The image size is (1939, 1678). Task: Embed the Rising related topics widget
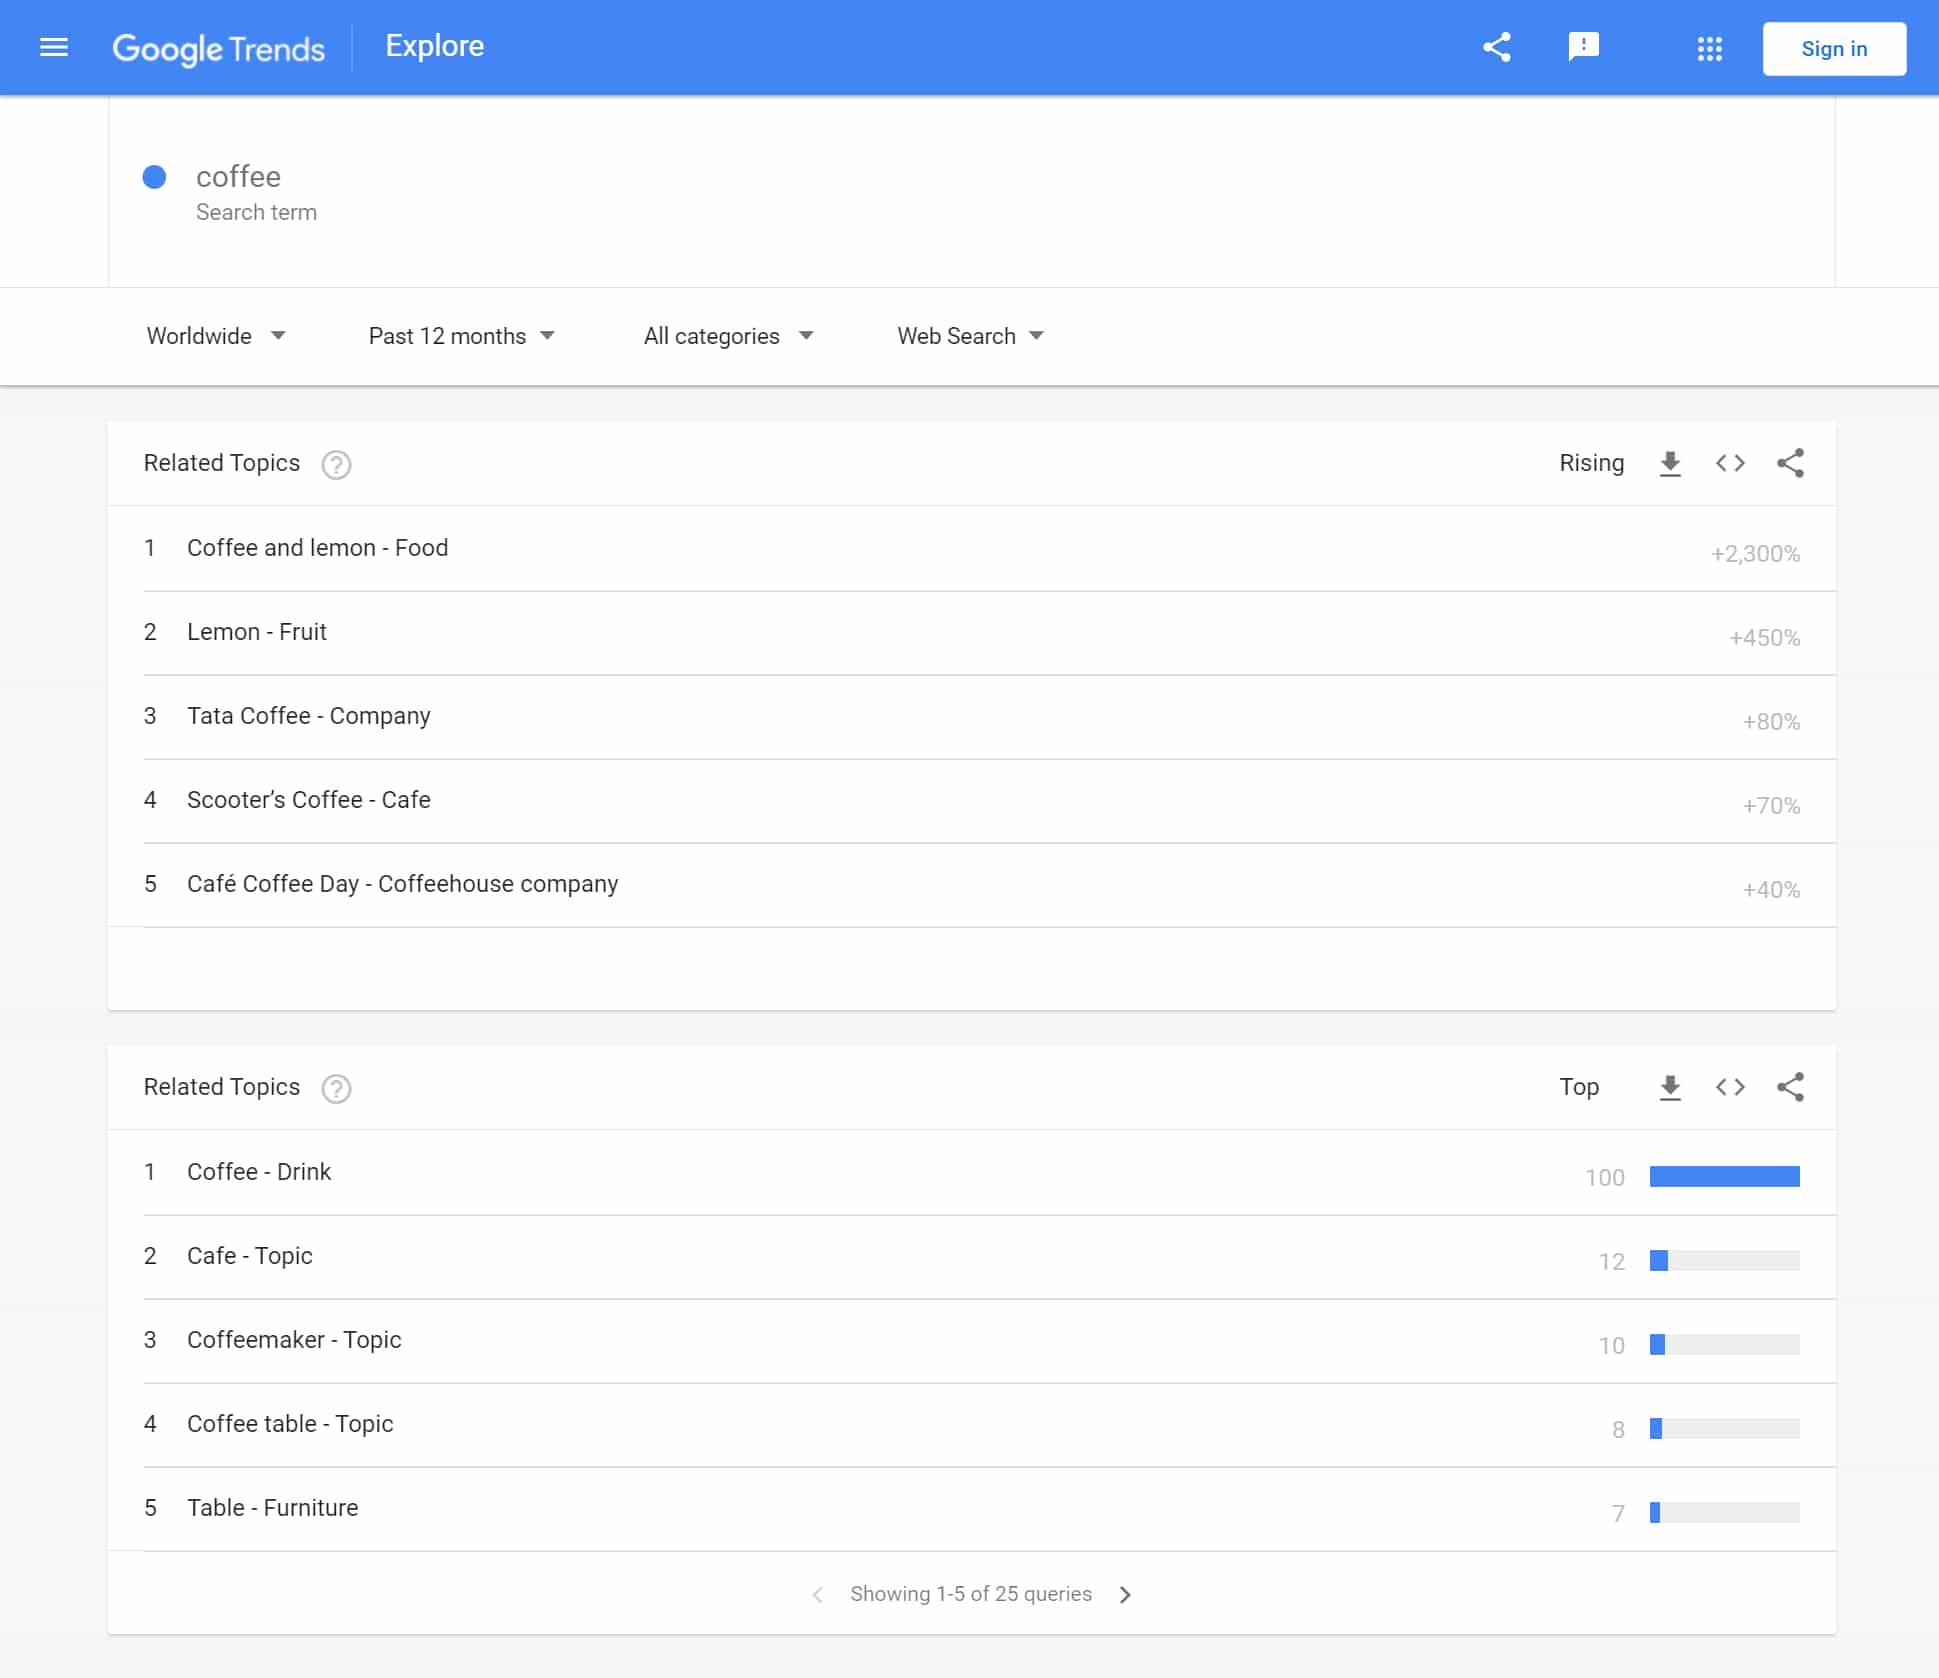1730,463
